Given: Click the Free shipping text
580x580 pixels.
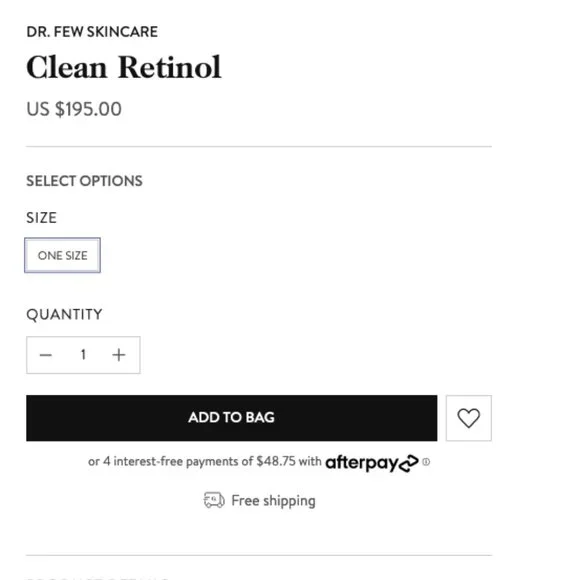Looking at the screenshot, I should coord(273,500).
